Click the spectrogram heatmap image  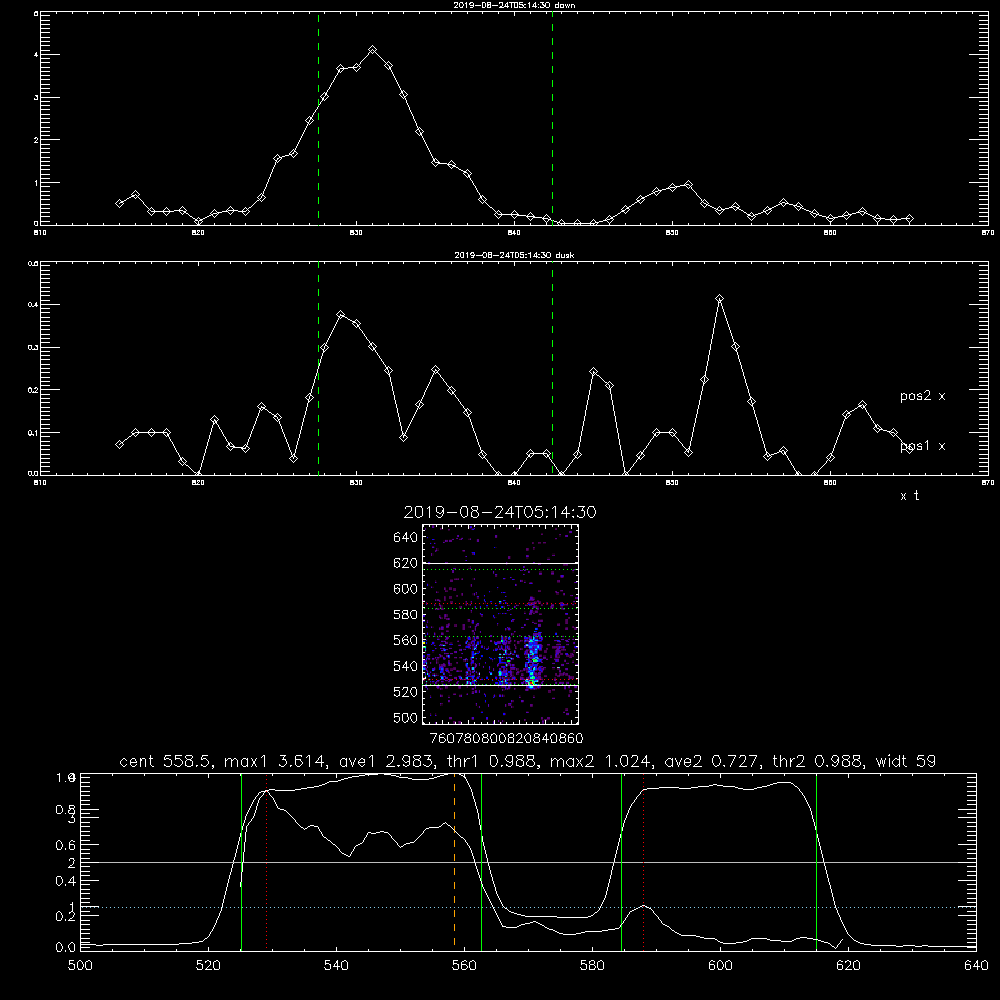[500, 624]
